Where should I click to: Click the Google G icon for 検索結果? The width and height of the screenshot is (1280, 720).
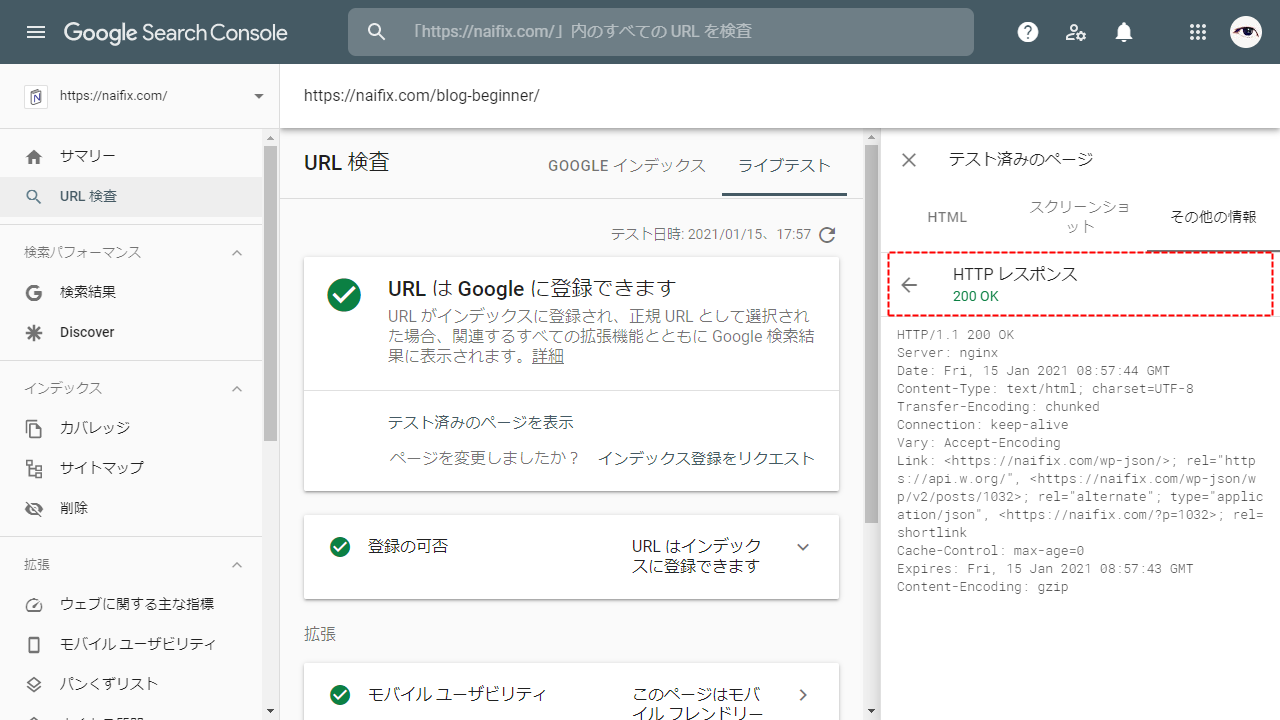(x=34, y=293)
